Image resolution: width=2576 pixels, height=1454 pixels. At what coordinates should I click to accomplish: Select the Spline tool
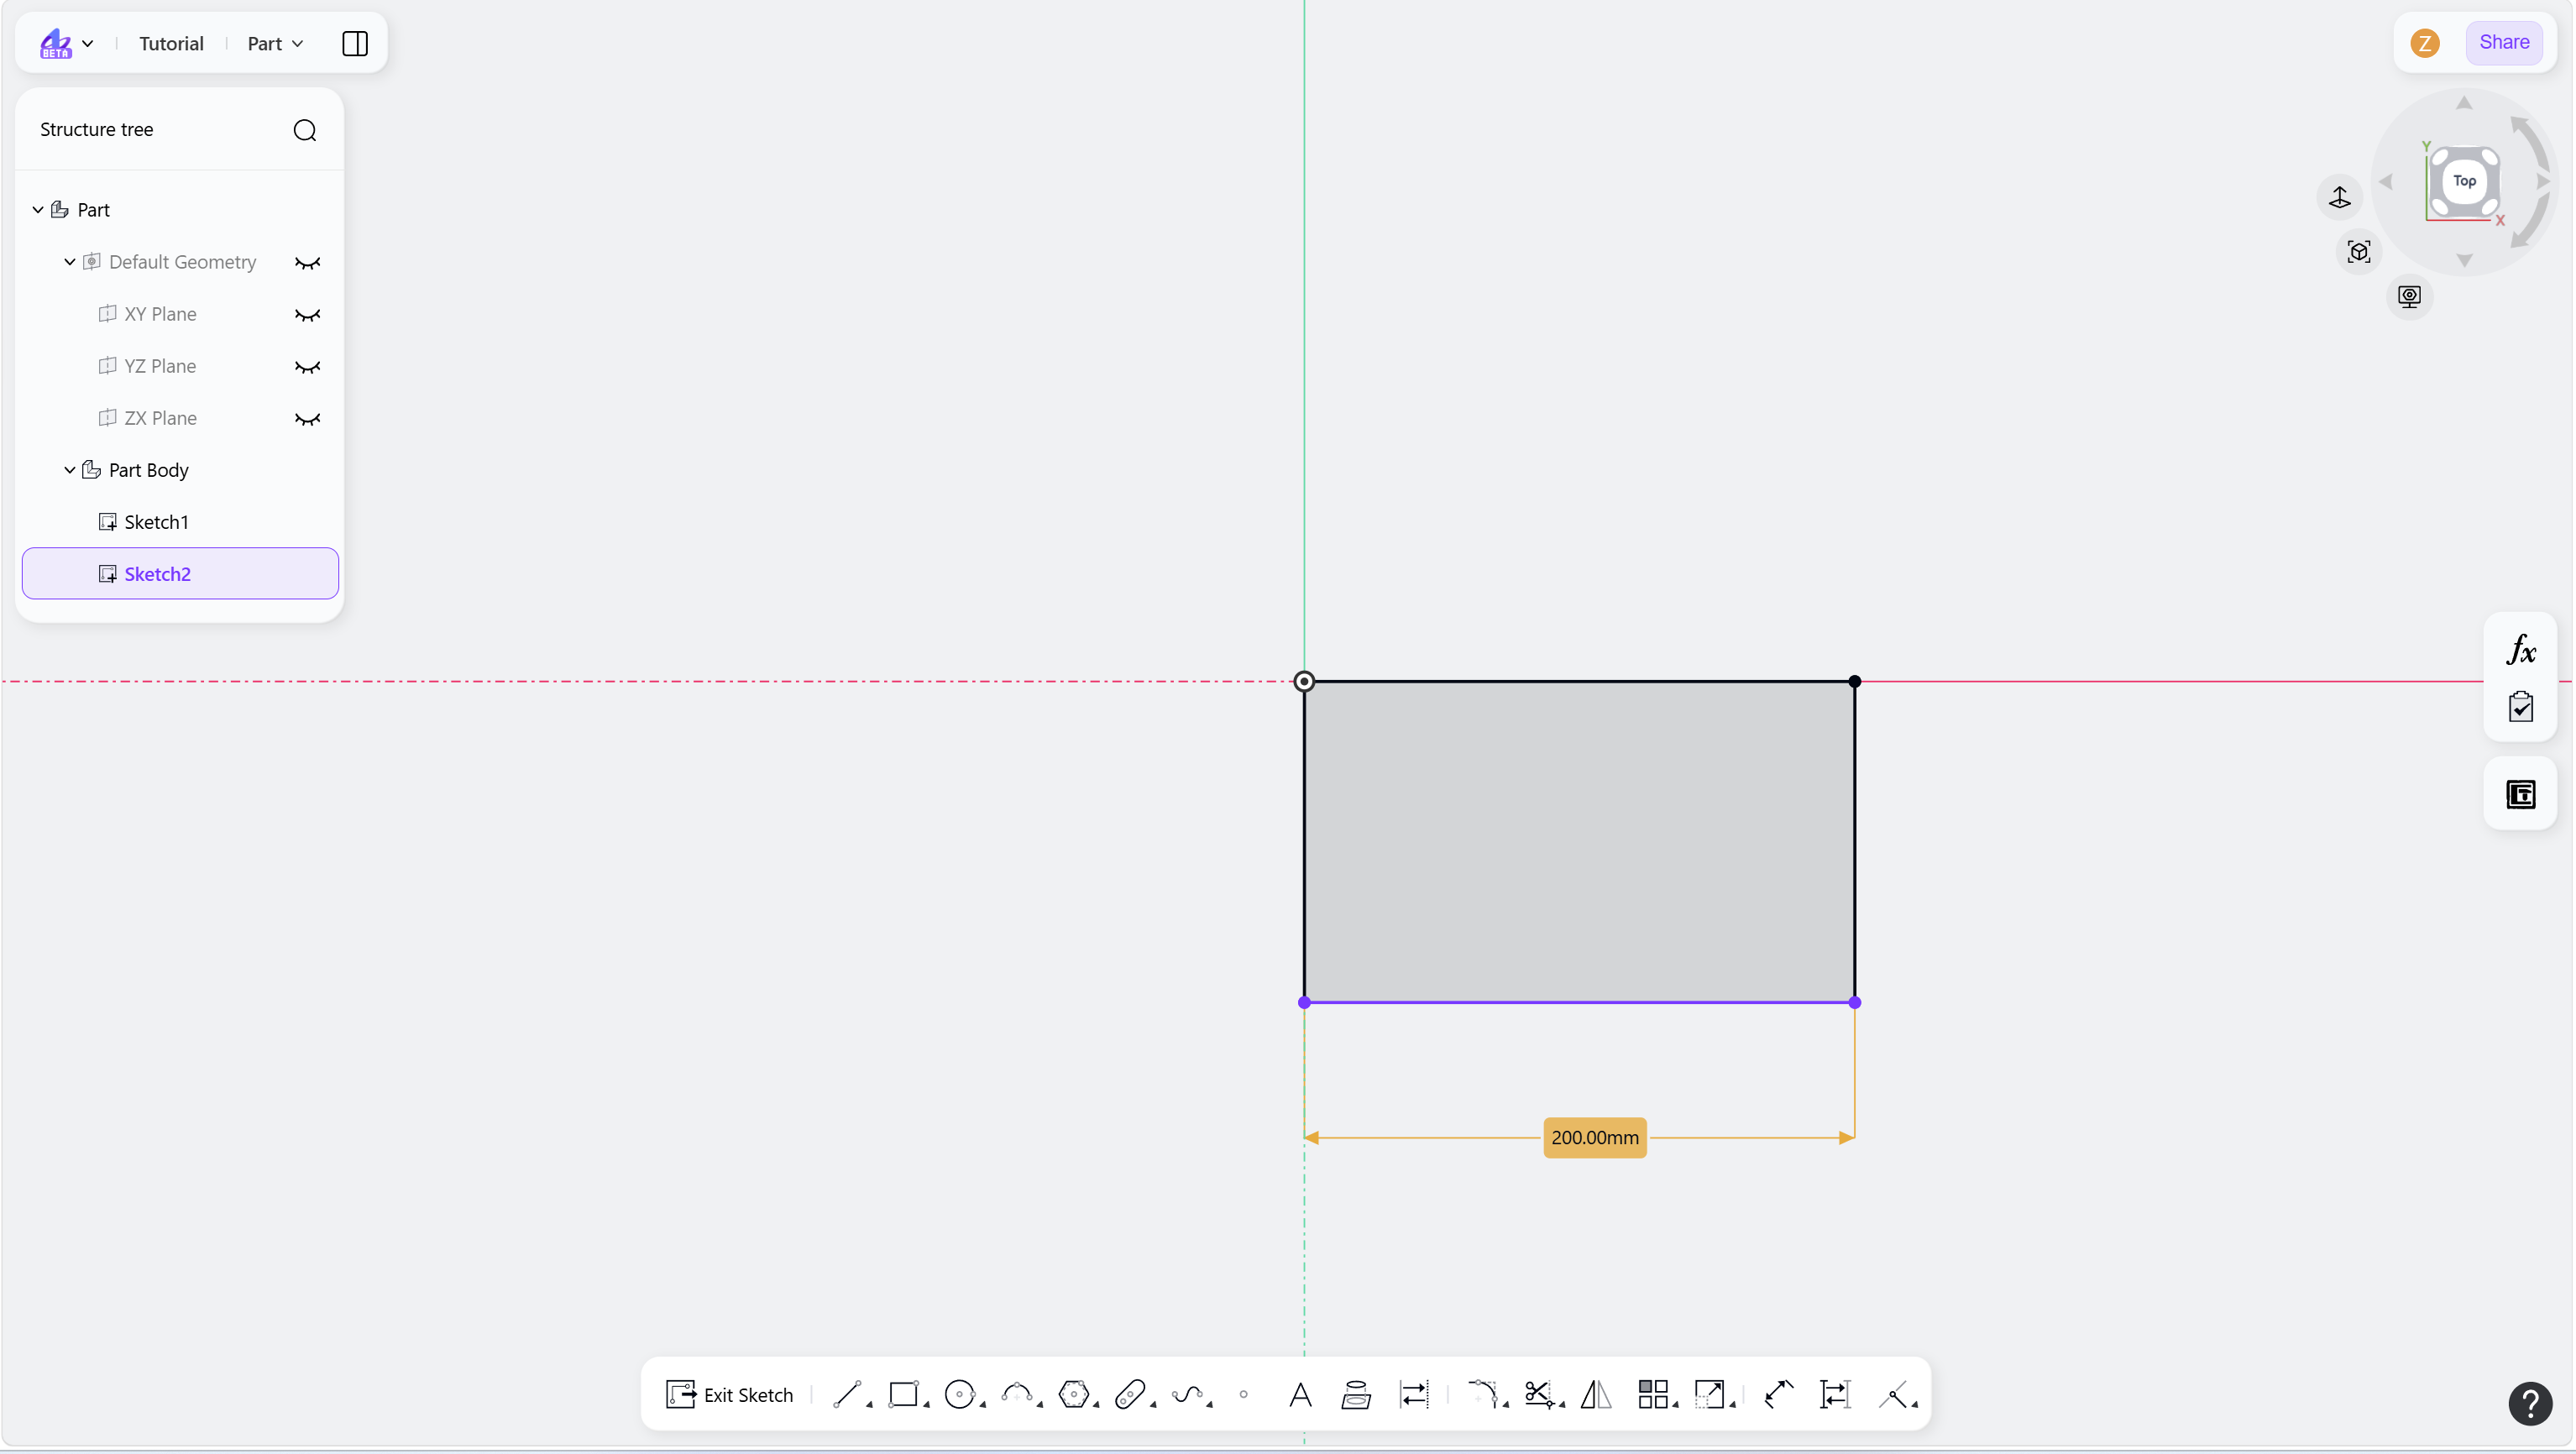pyautogui.click(x=1187, y=1394)
